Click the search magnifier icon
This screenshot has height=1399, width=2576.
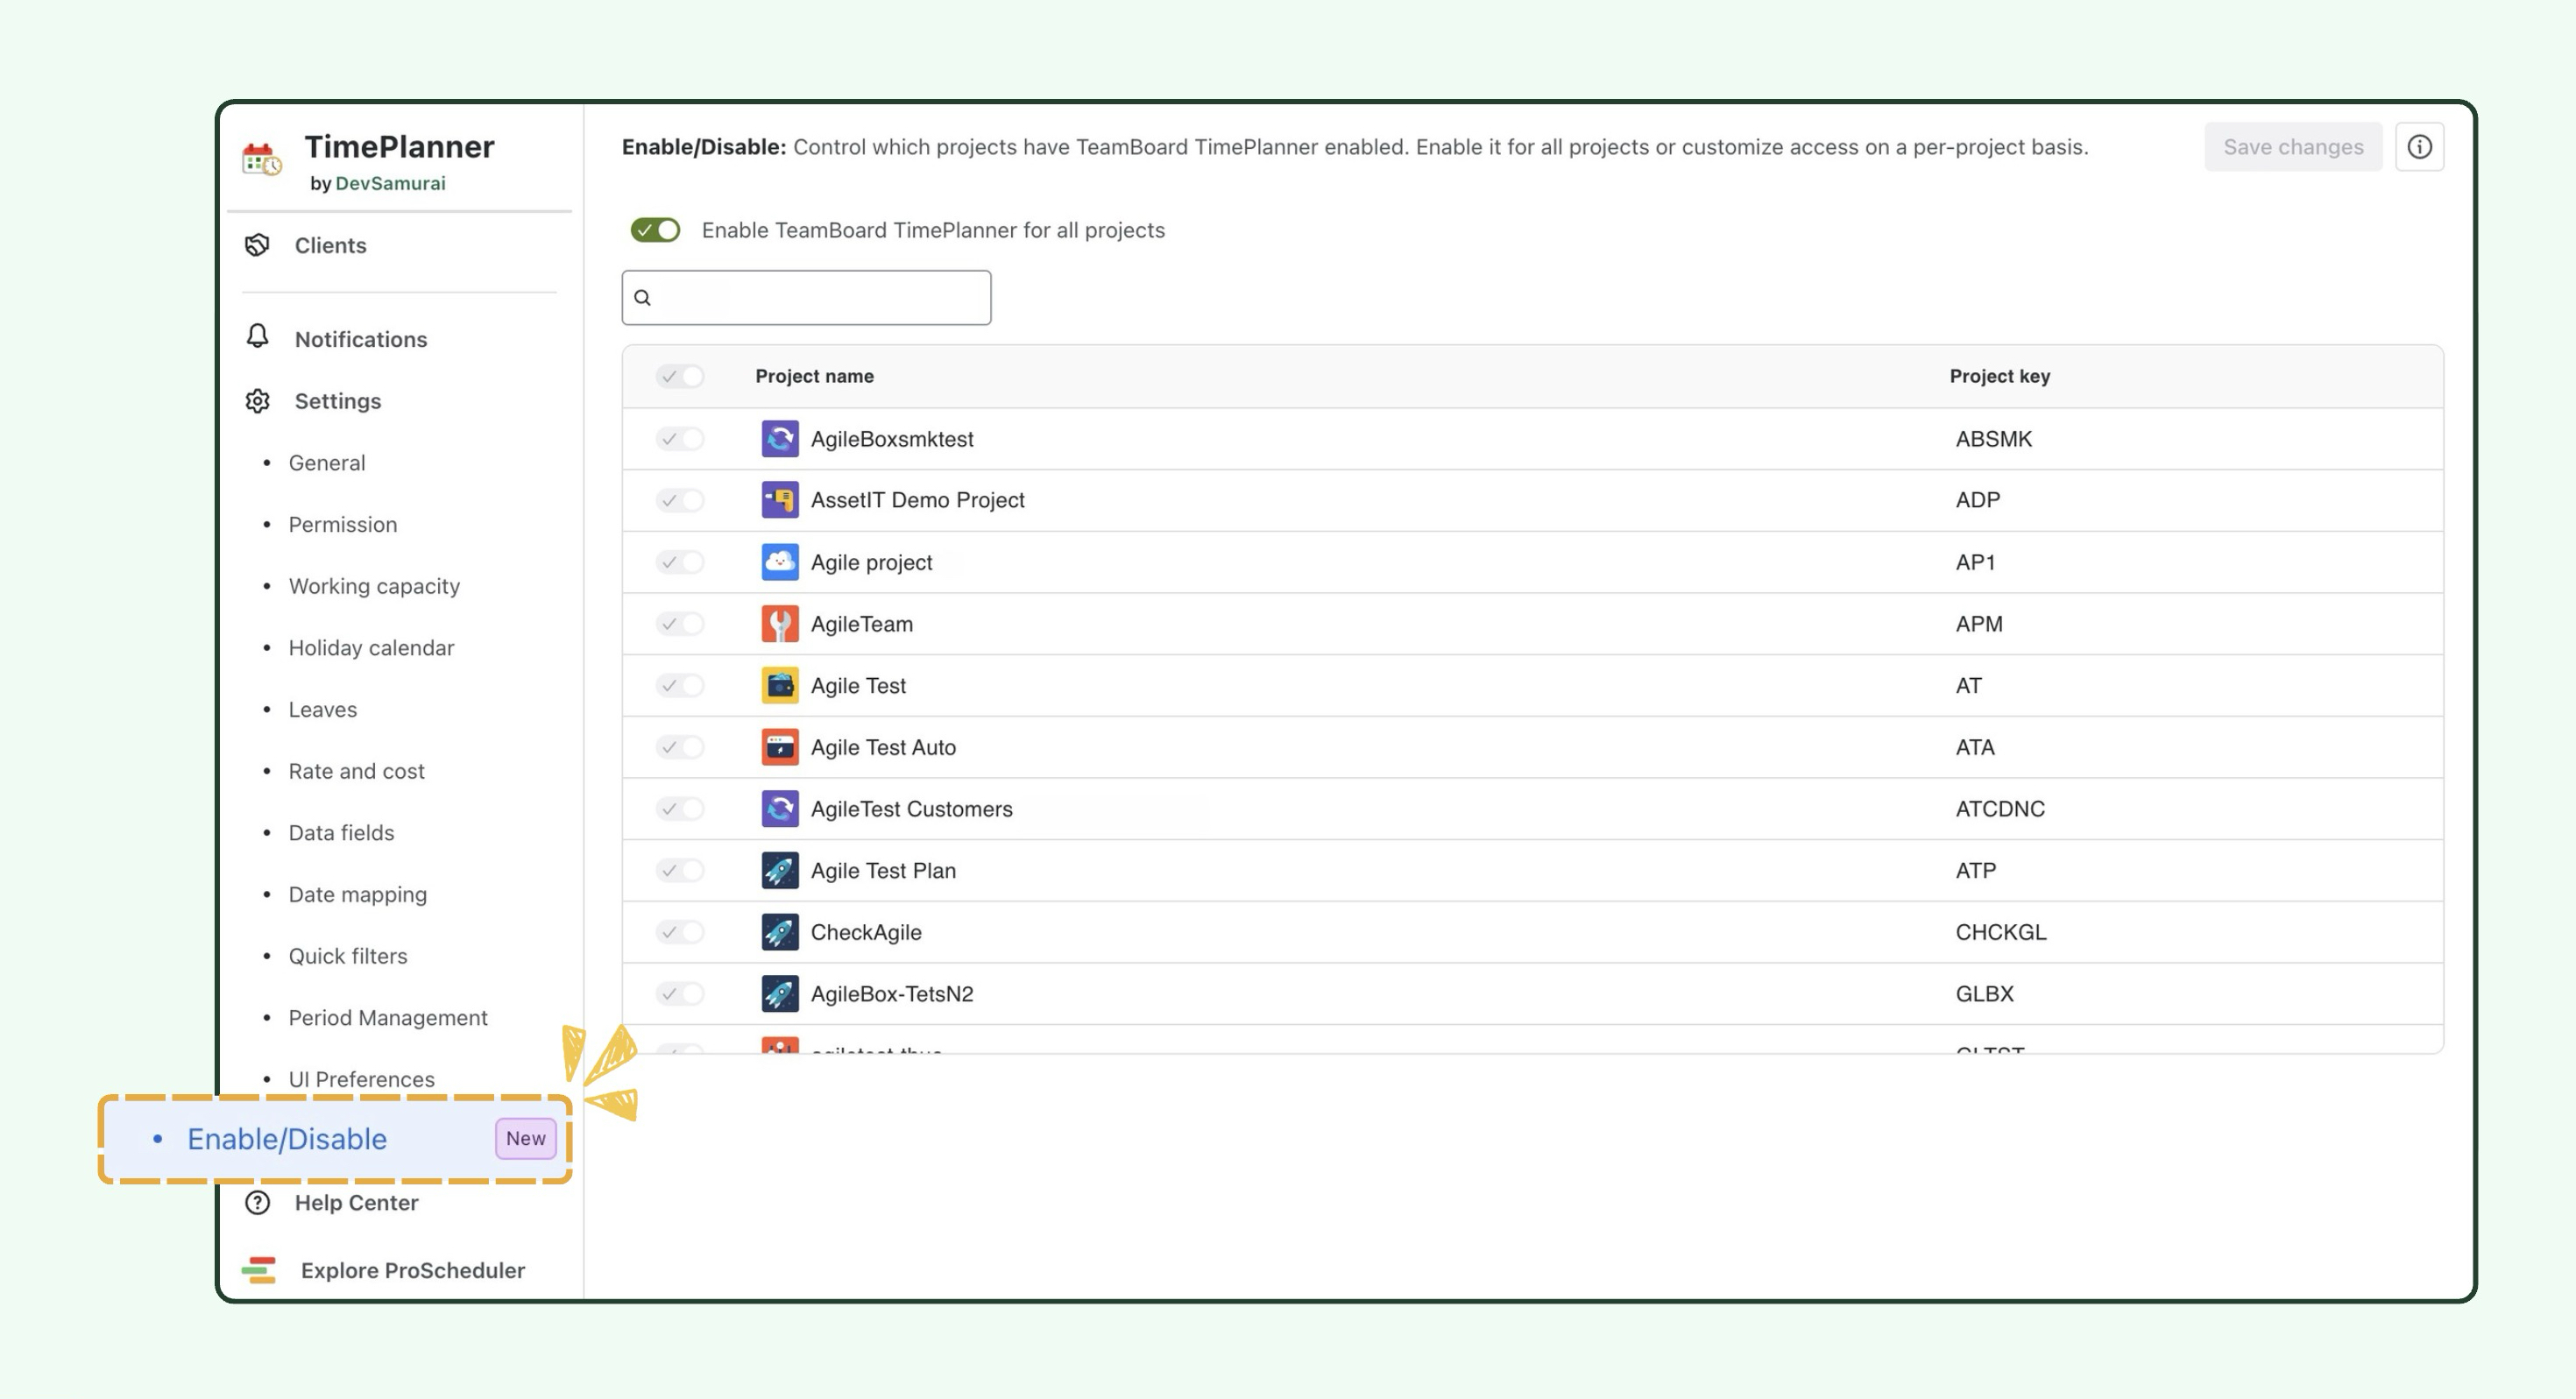[642, 298]
